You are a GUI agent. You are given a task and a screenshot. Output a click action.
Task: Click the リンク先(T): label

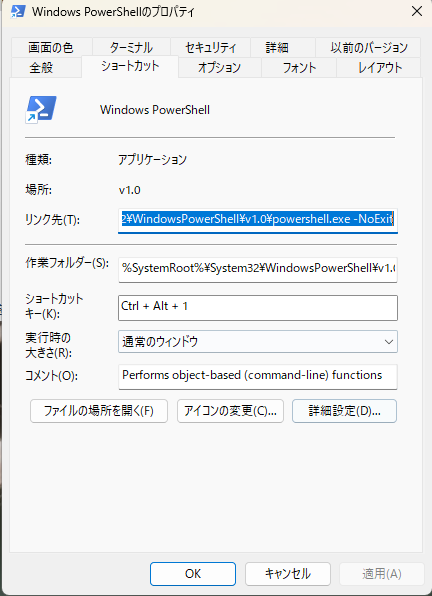pos(52,220)
